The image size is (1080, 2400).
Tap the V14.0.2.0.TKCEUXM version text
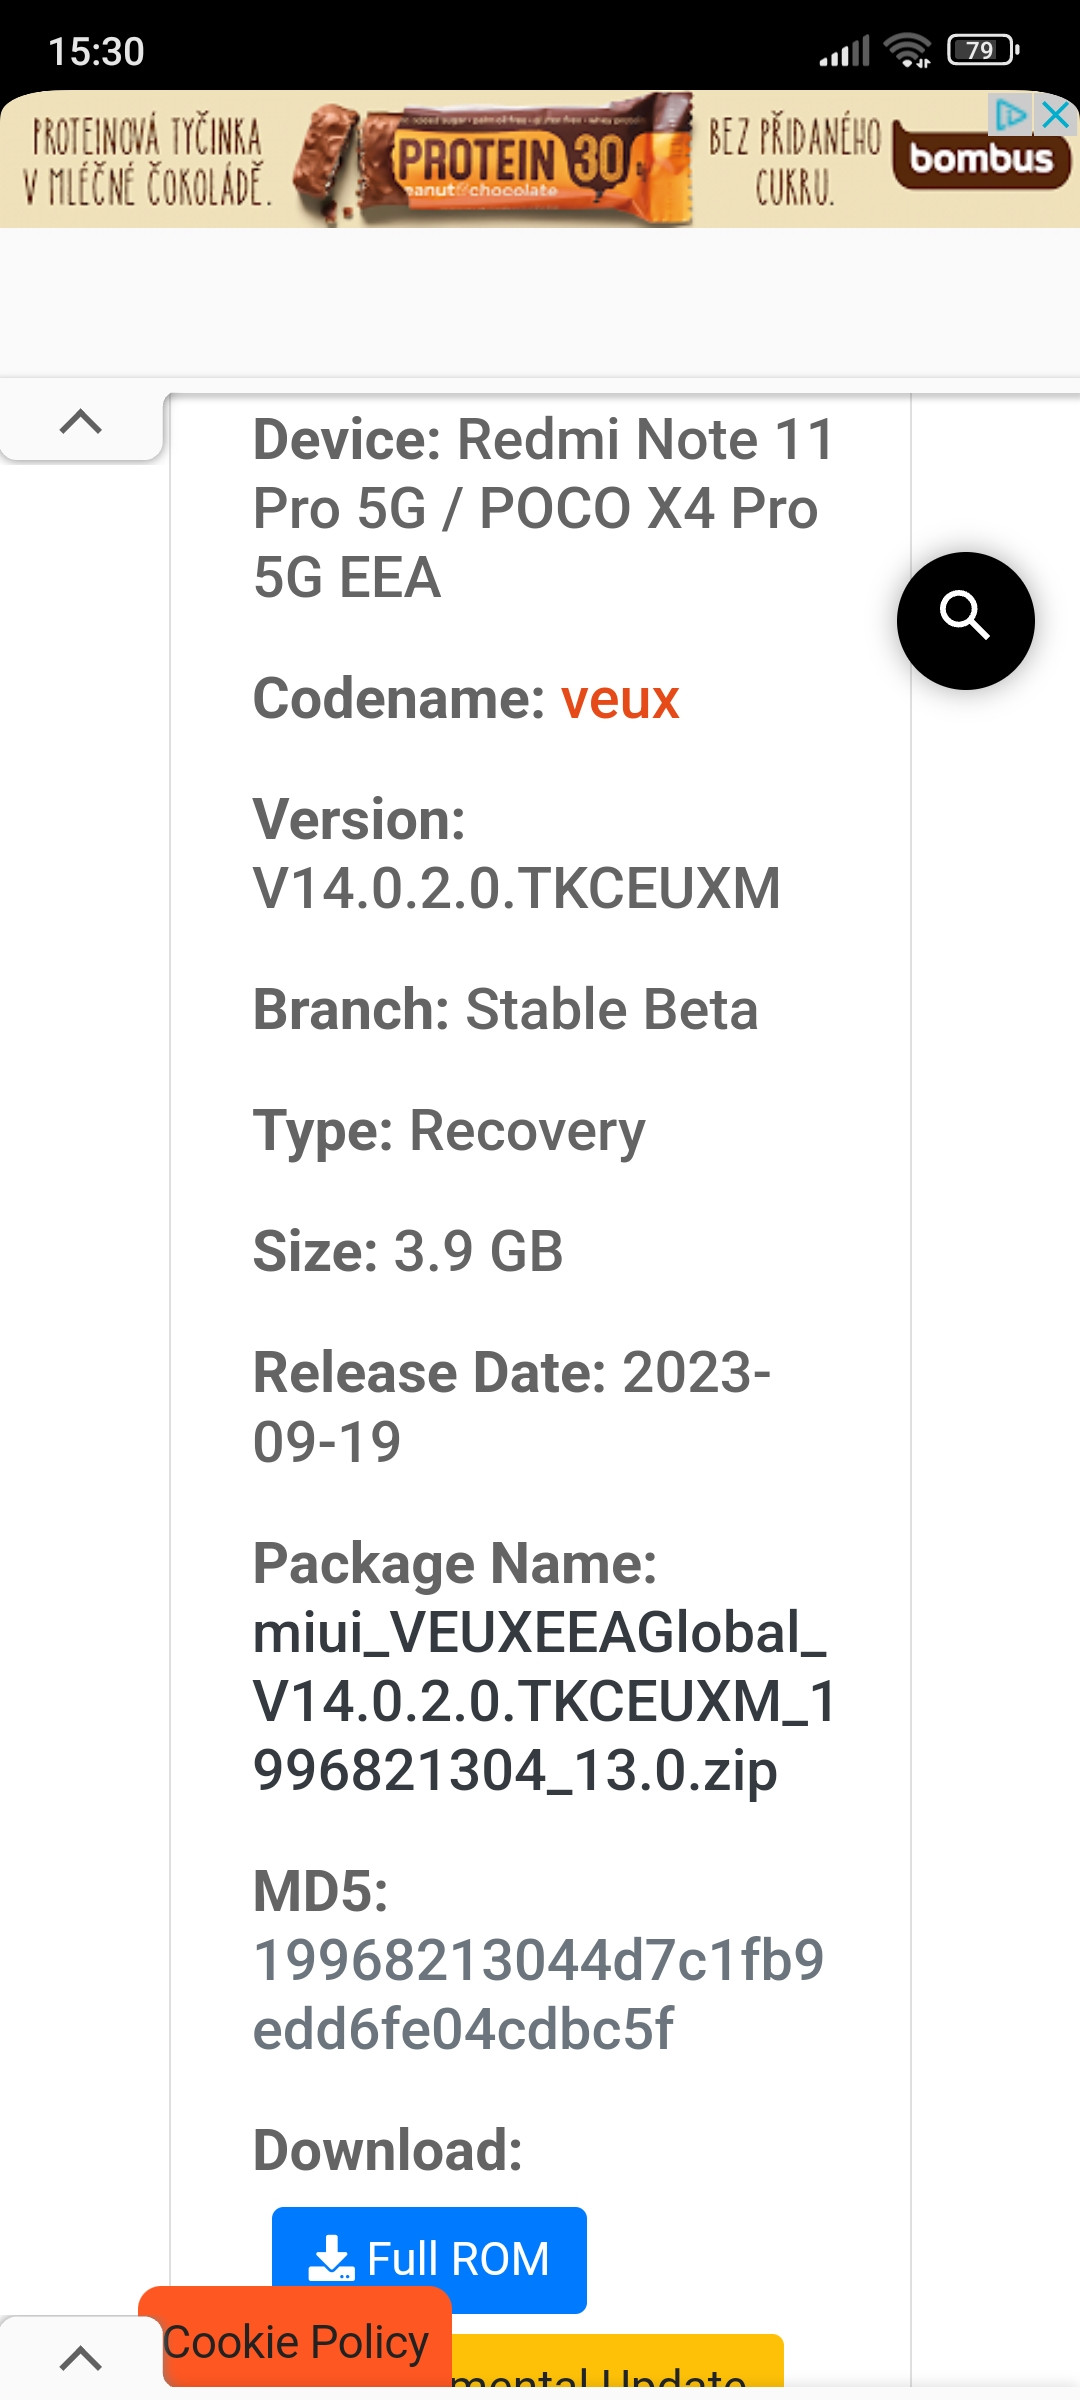pyautogui.click(x=516, y=888)
